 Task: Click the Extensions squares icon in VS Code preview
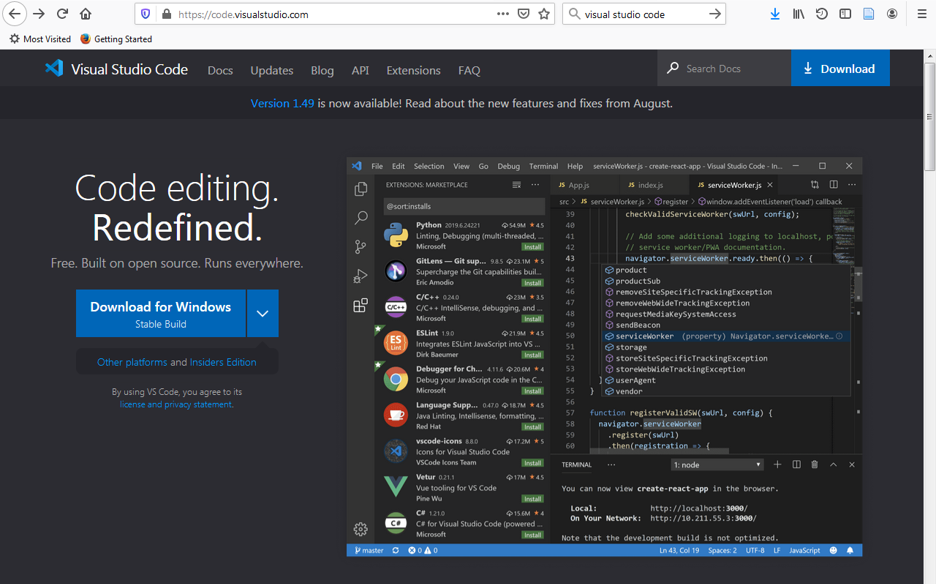(361, 305)
